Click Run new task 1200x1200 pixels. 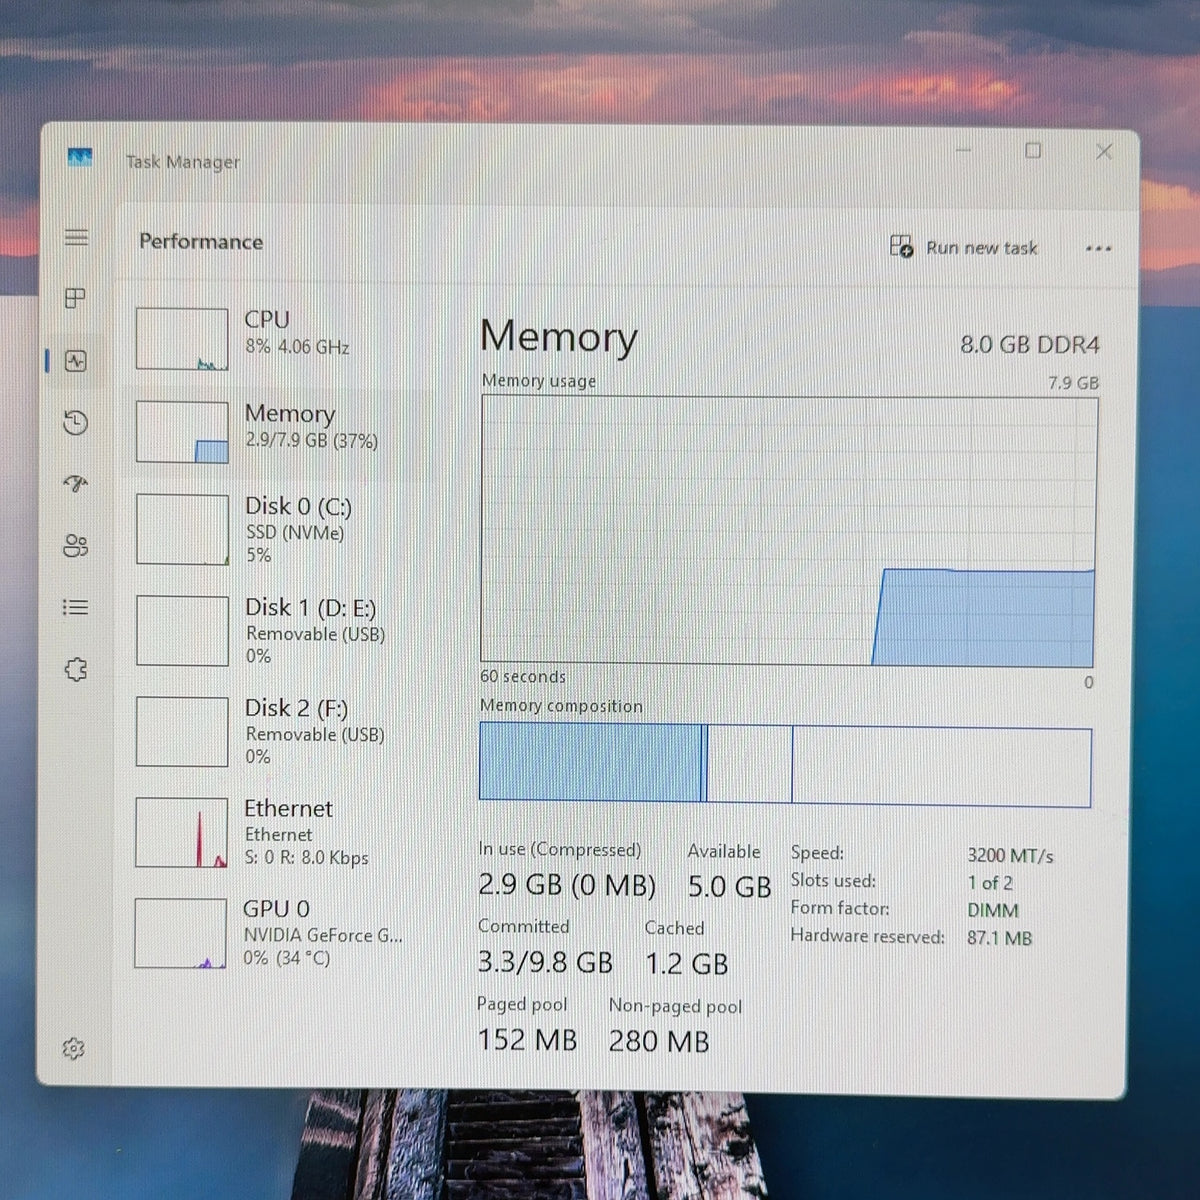click(x=964, y=247)
